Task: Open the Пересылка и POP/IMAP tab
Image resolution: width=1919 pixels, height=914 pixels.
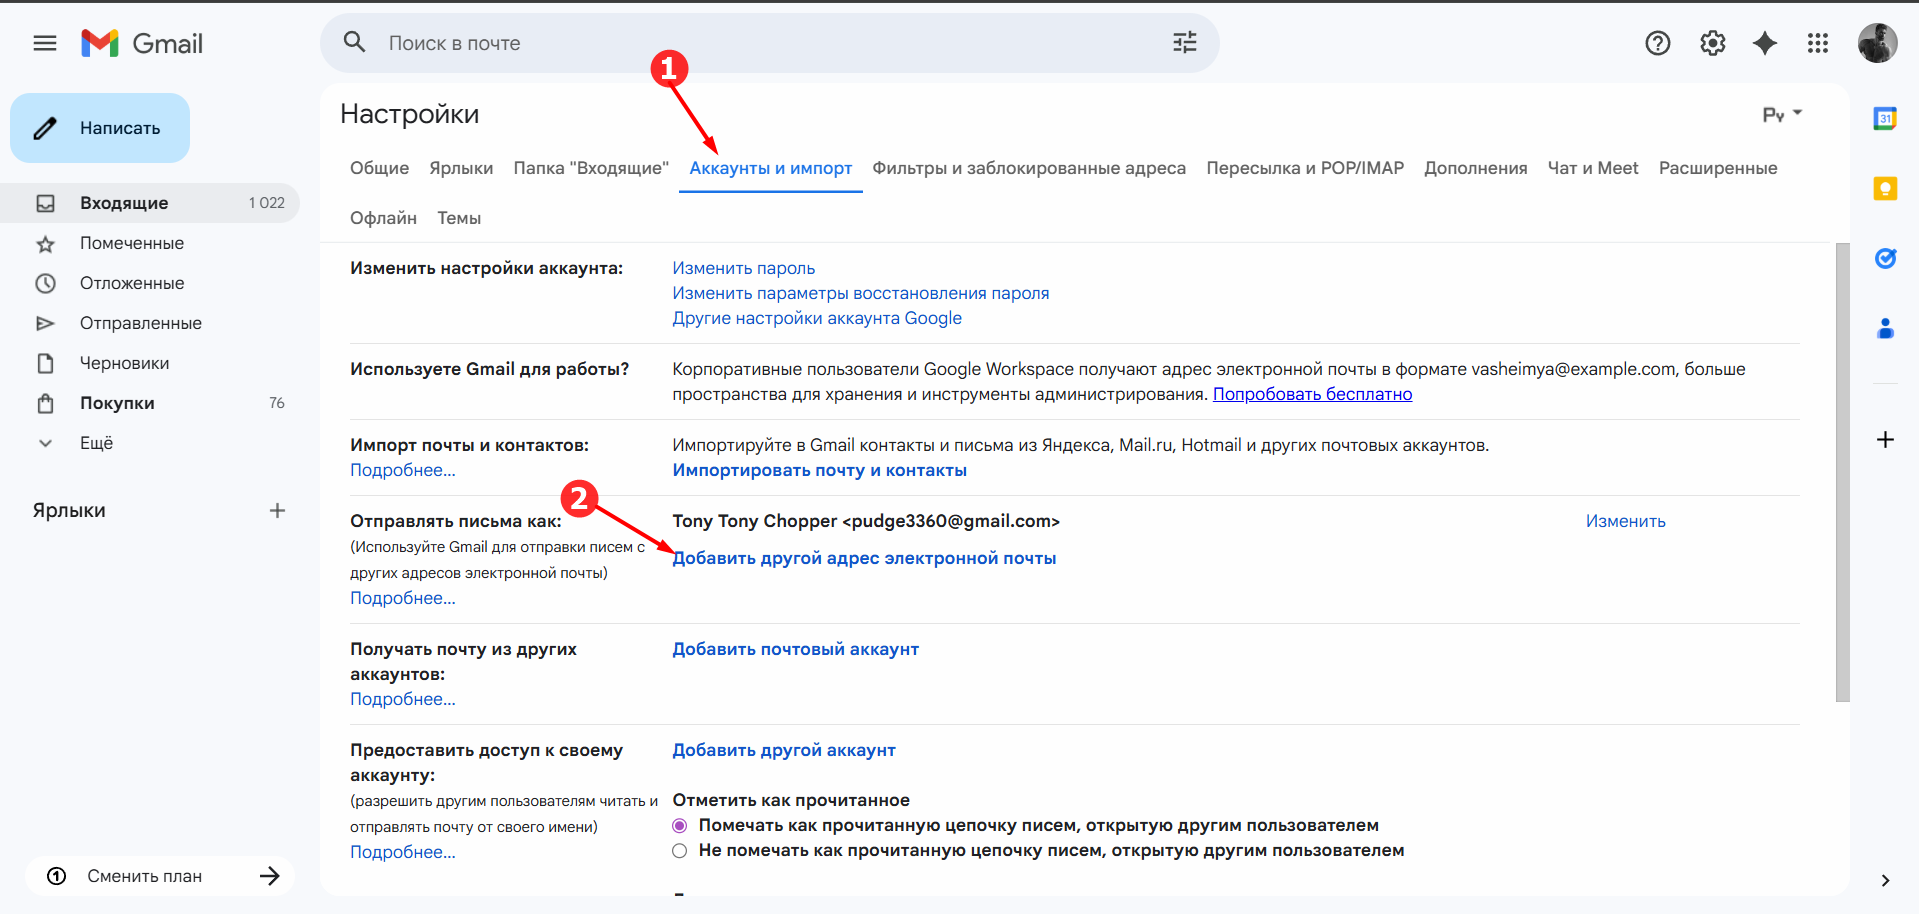Action: (1305, 168)
